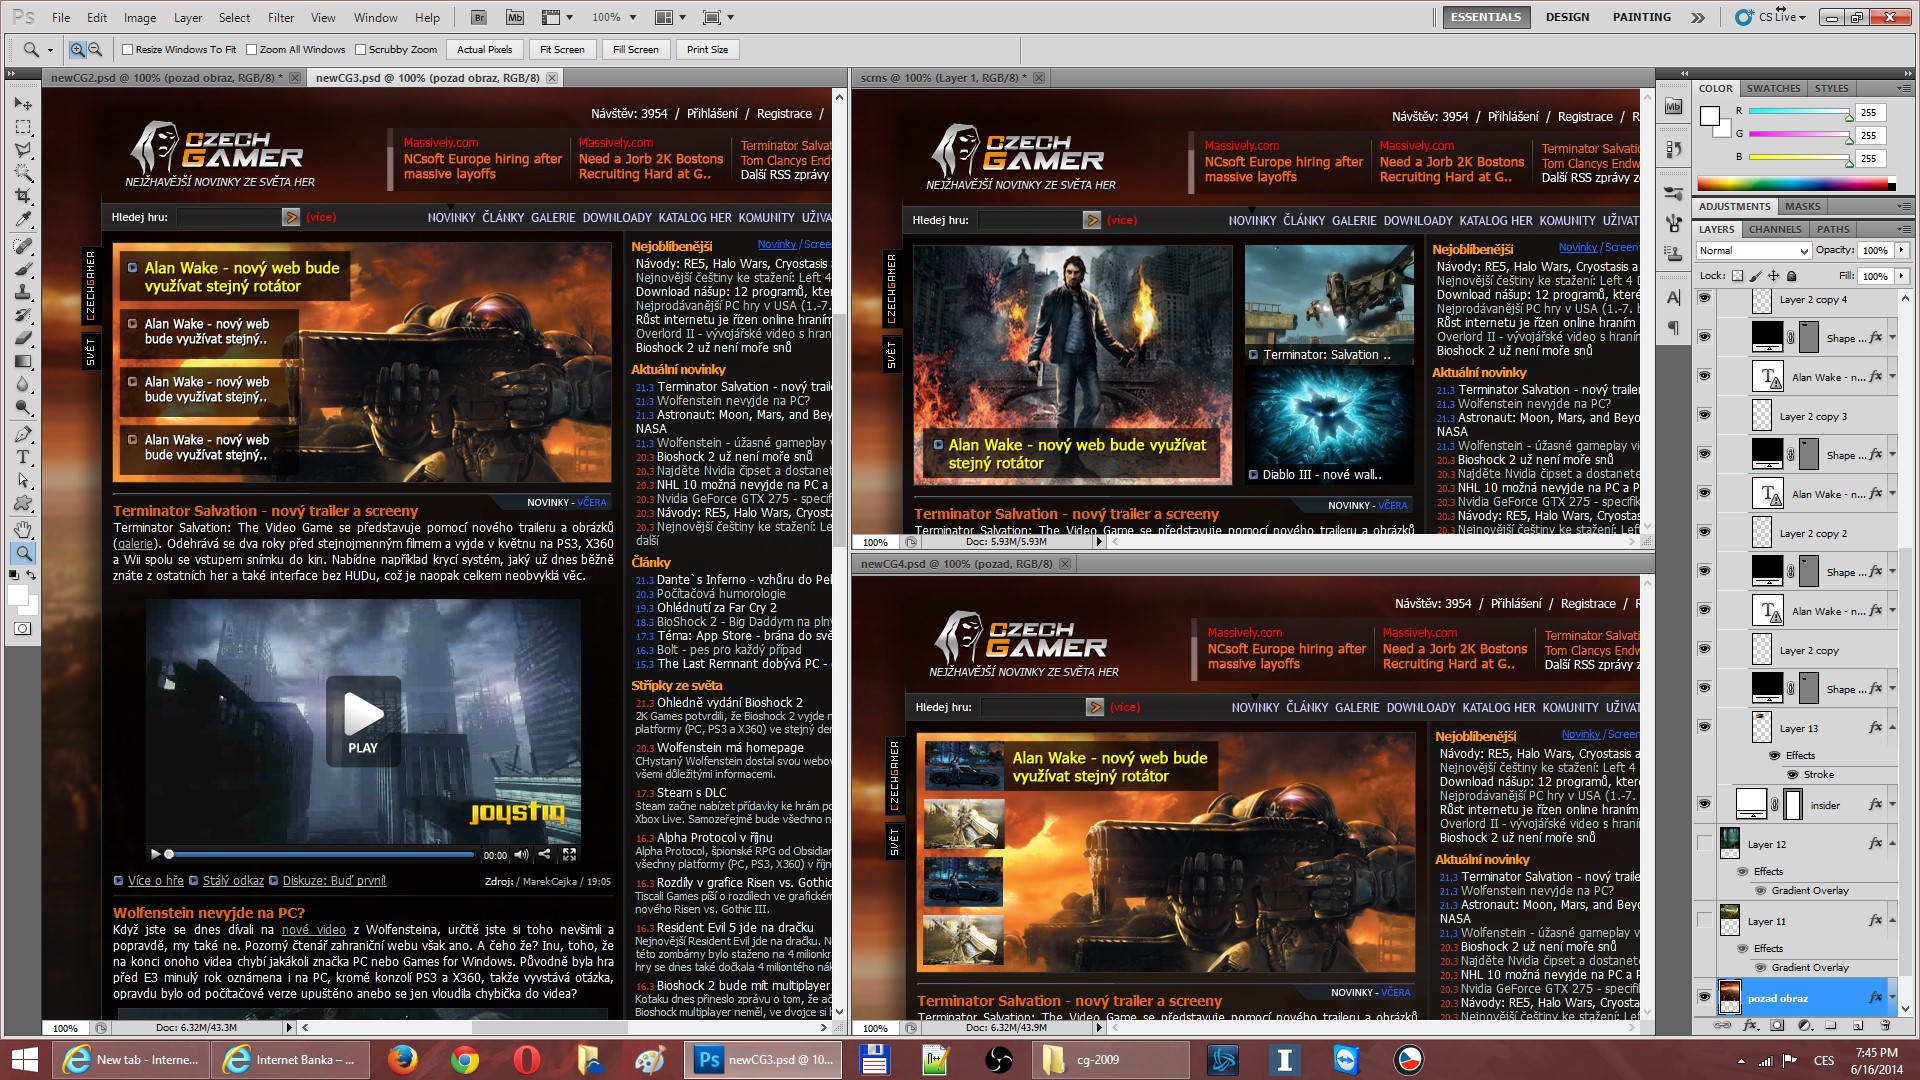Show the Layer 12 layer

point(1705,843)
